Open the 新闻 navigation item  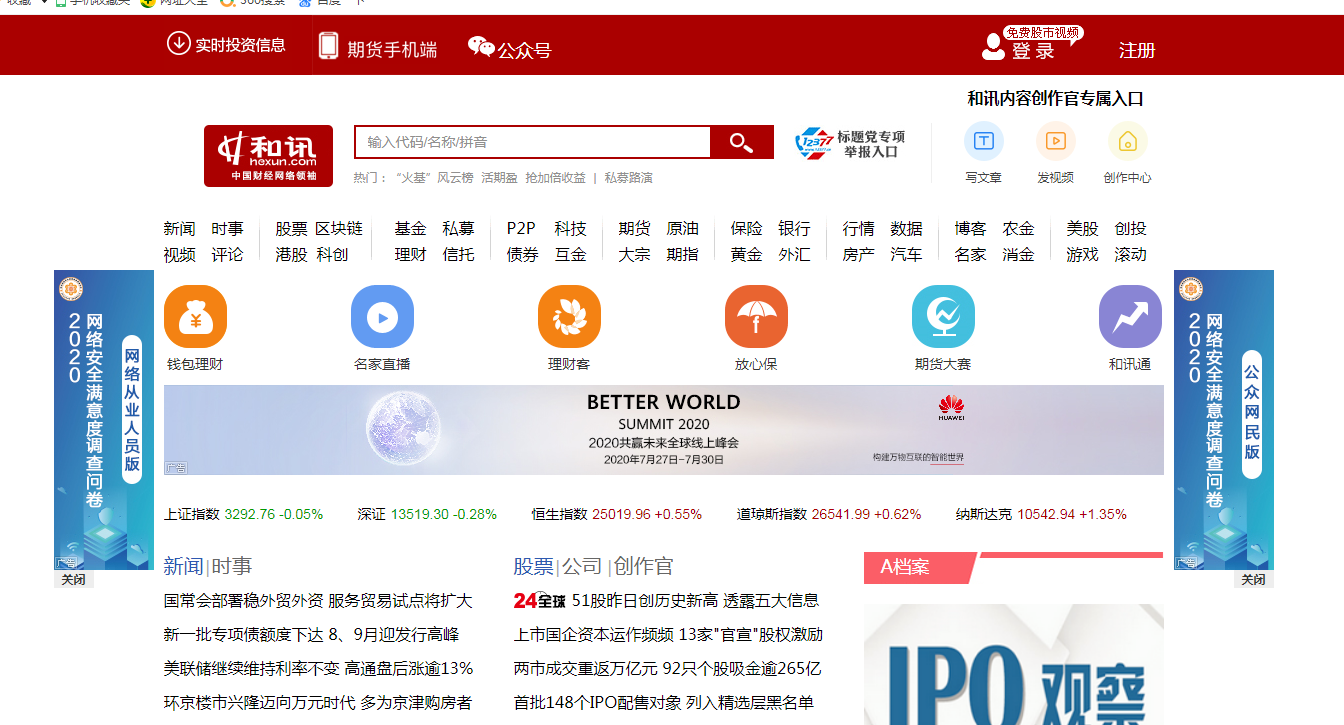coord(180,229)
